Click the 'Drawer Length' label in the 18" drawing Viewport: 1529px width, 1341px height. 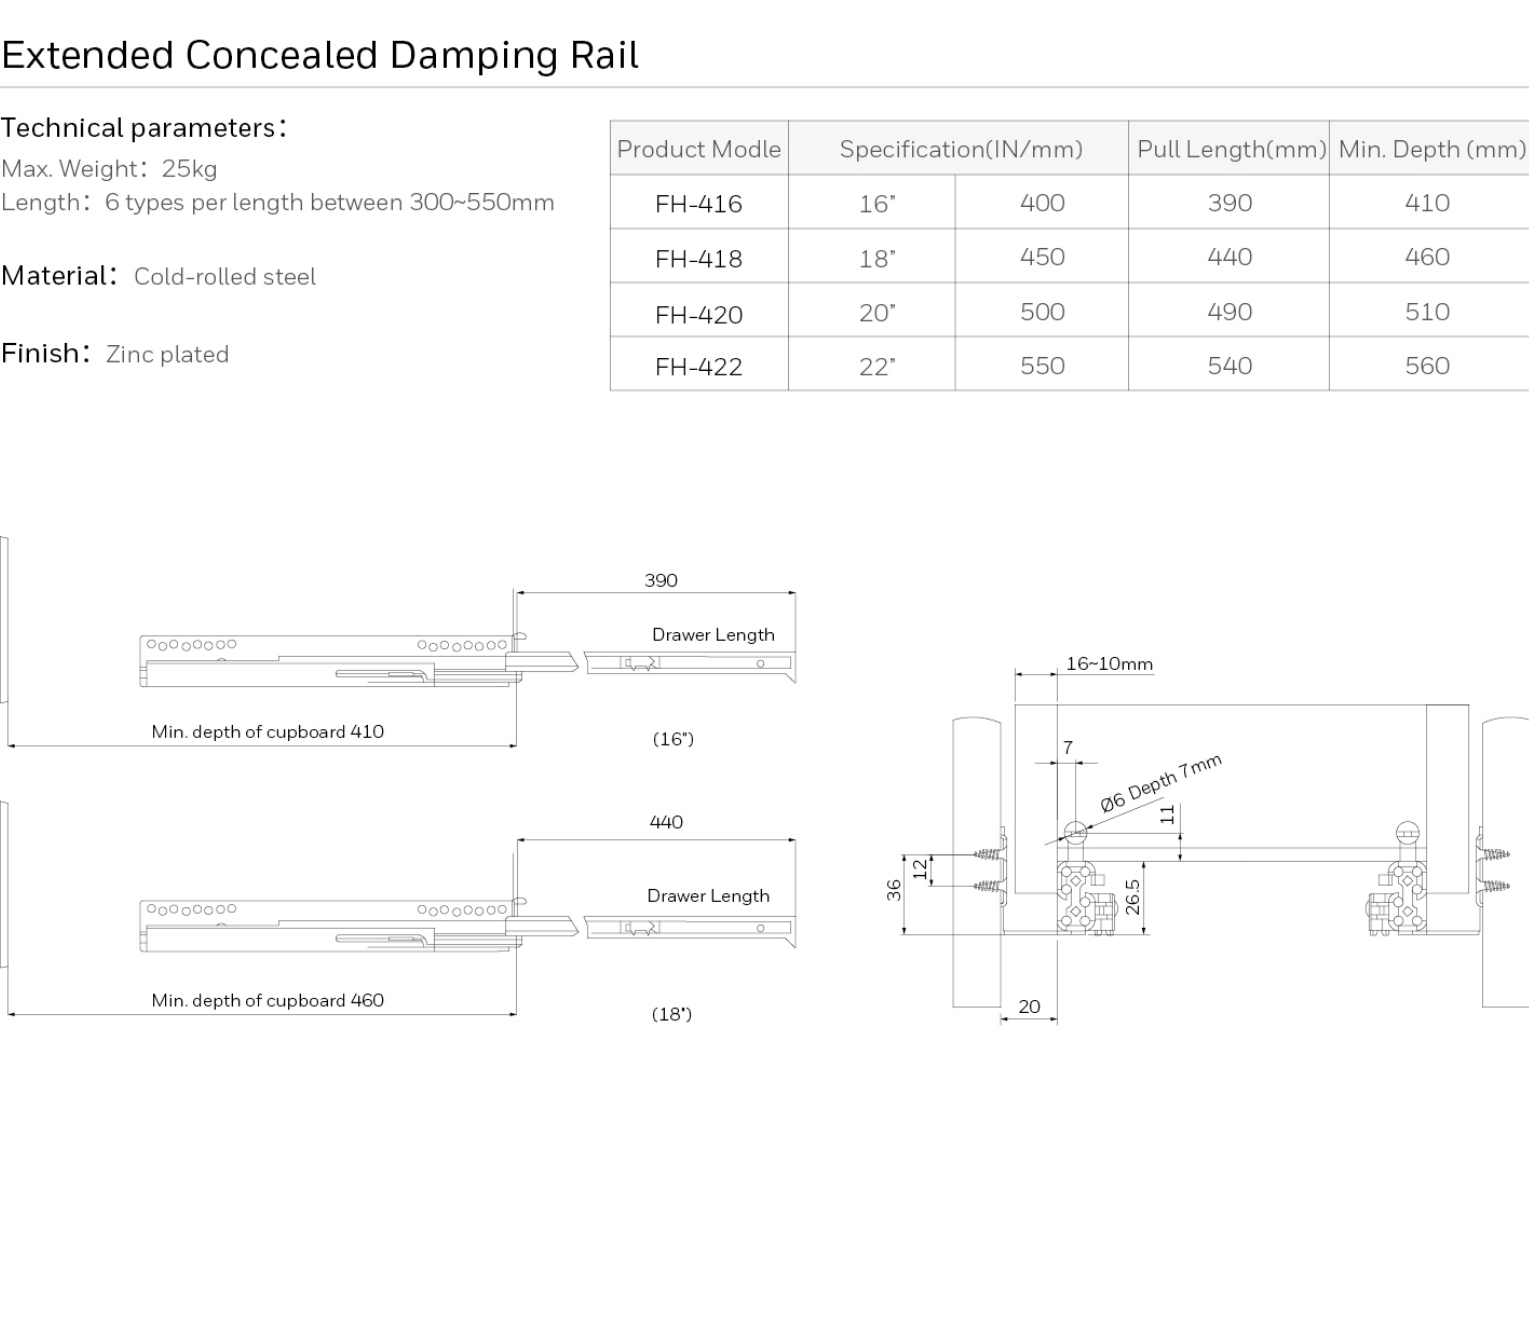point(708,896)
